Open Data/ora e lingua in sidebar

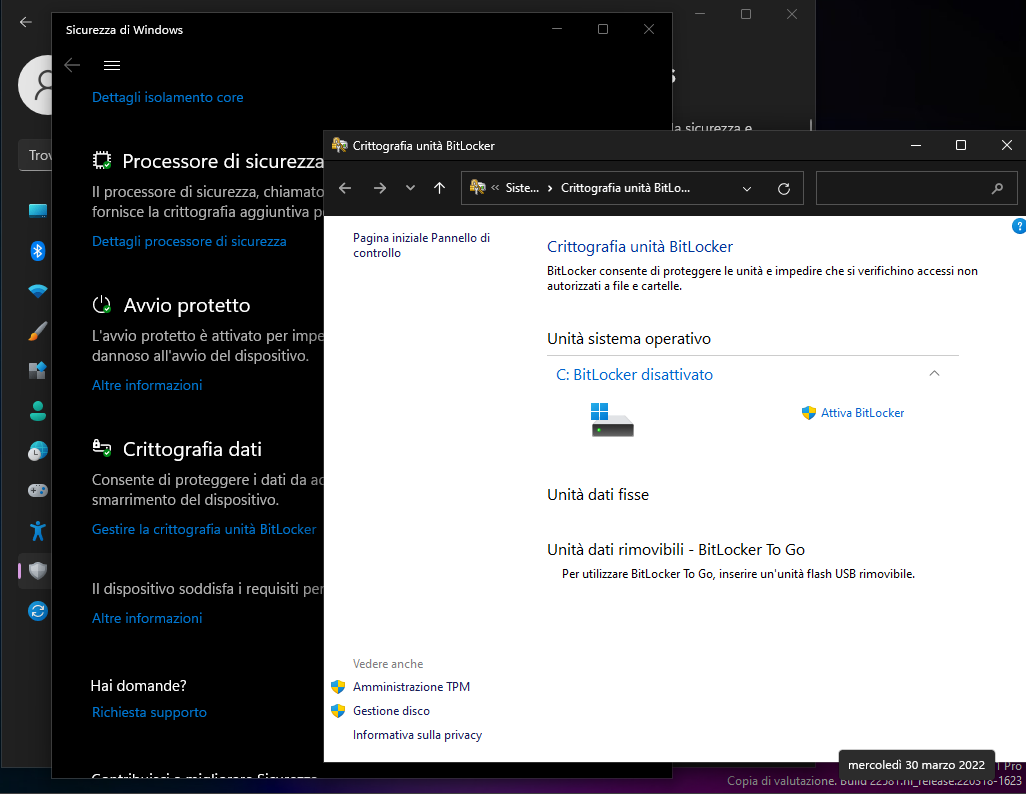point(37,451)
